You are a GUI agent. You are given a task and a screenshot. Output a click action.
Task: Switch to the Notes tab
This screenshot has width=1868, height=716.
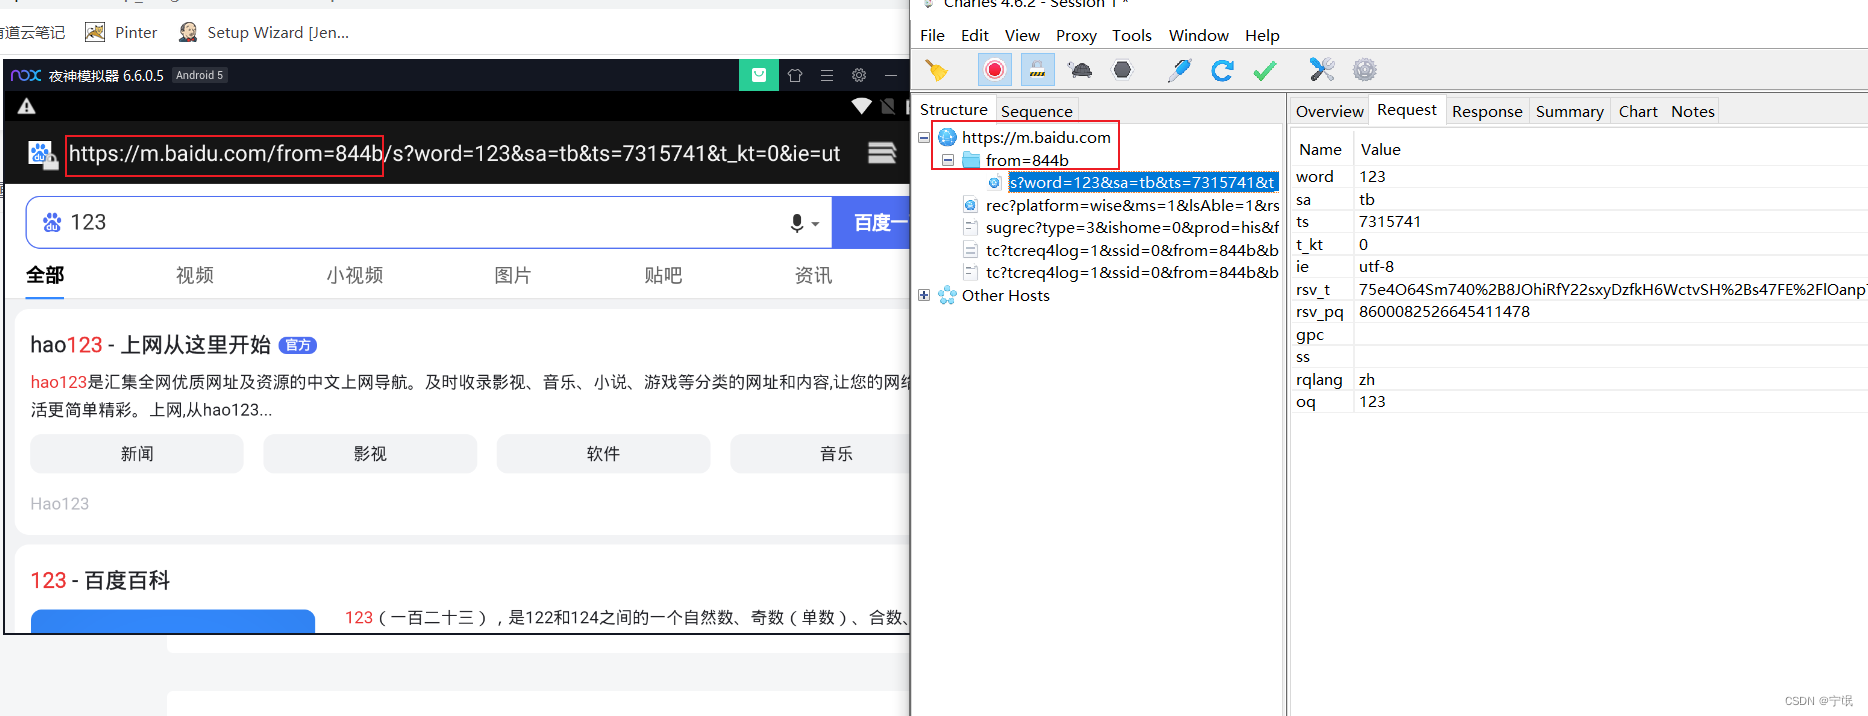pos(1692,111)
